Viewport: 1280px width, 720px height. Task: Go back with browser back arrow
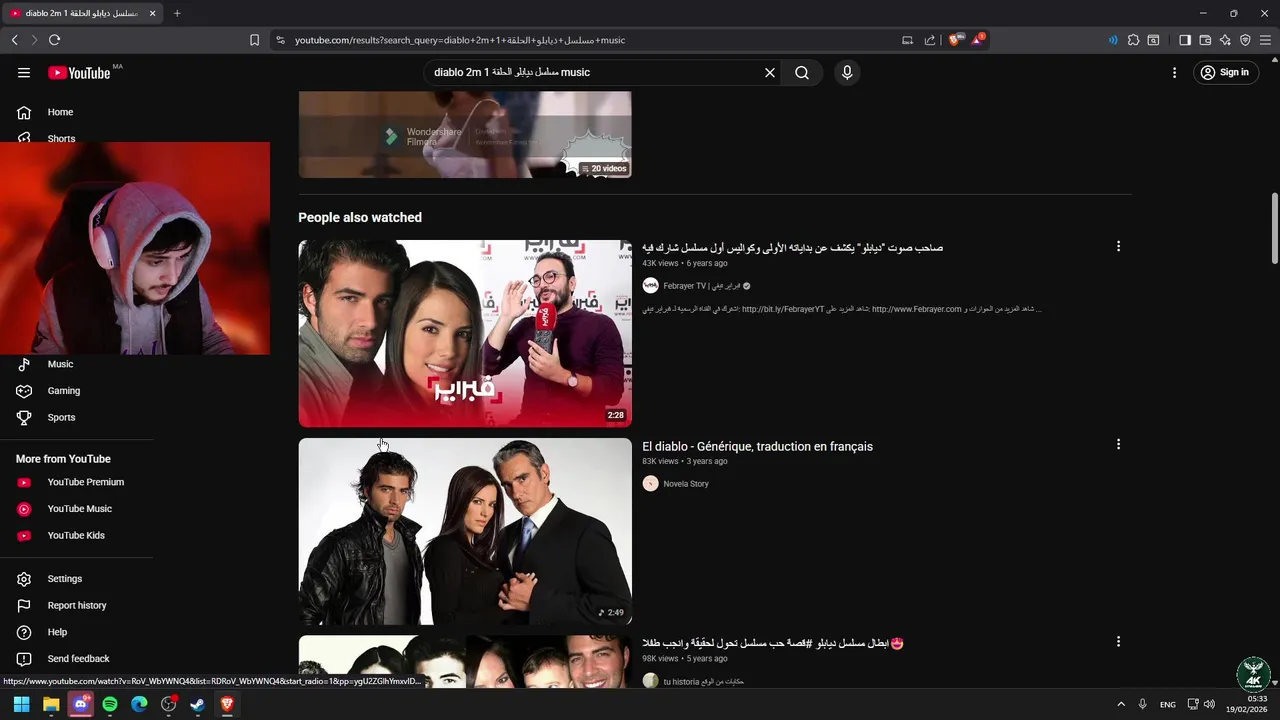click(15, 40)
